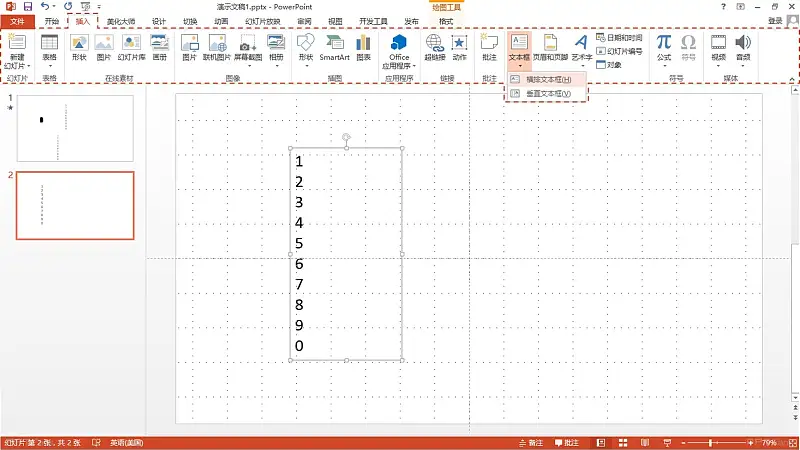Switch to slide sorter view in status bar
800x450 pixels.
(623, 442)
